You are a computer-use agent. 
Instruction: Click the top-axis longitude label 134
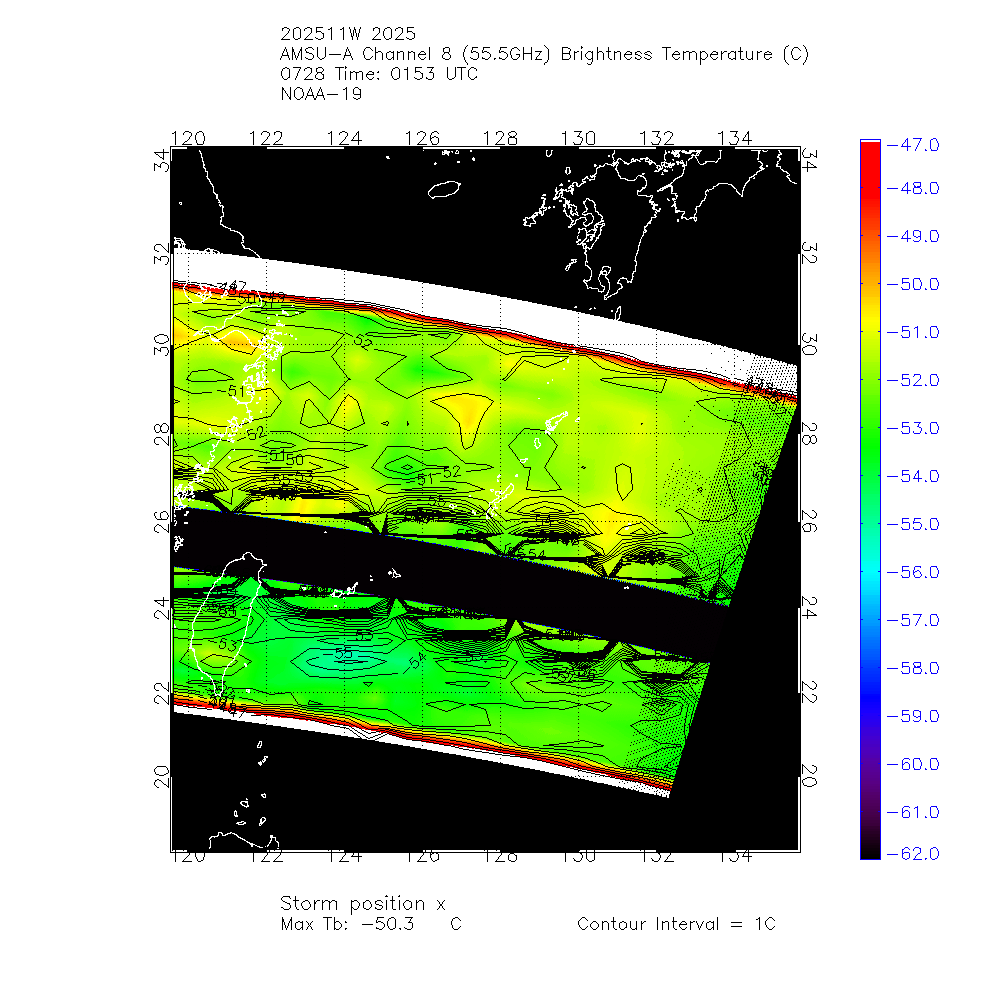pos(735,138)
